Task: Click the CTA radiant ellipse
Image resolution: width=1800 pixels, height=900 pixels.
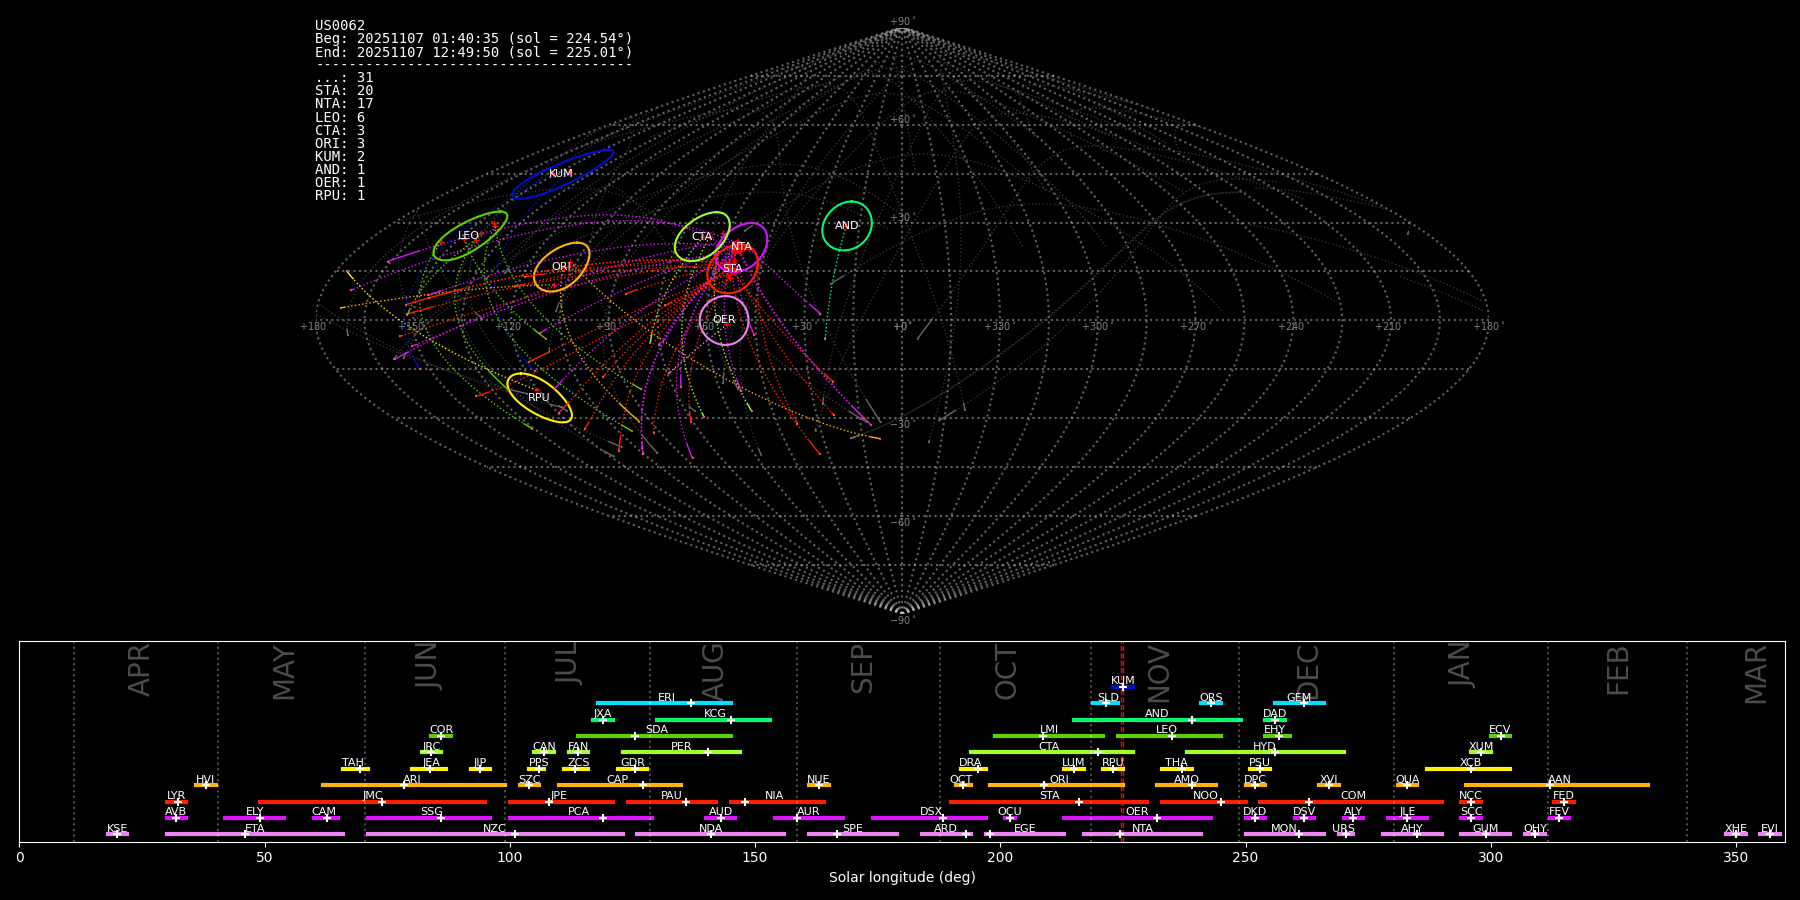Action: coord(701,237)
